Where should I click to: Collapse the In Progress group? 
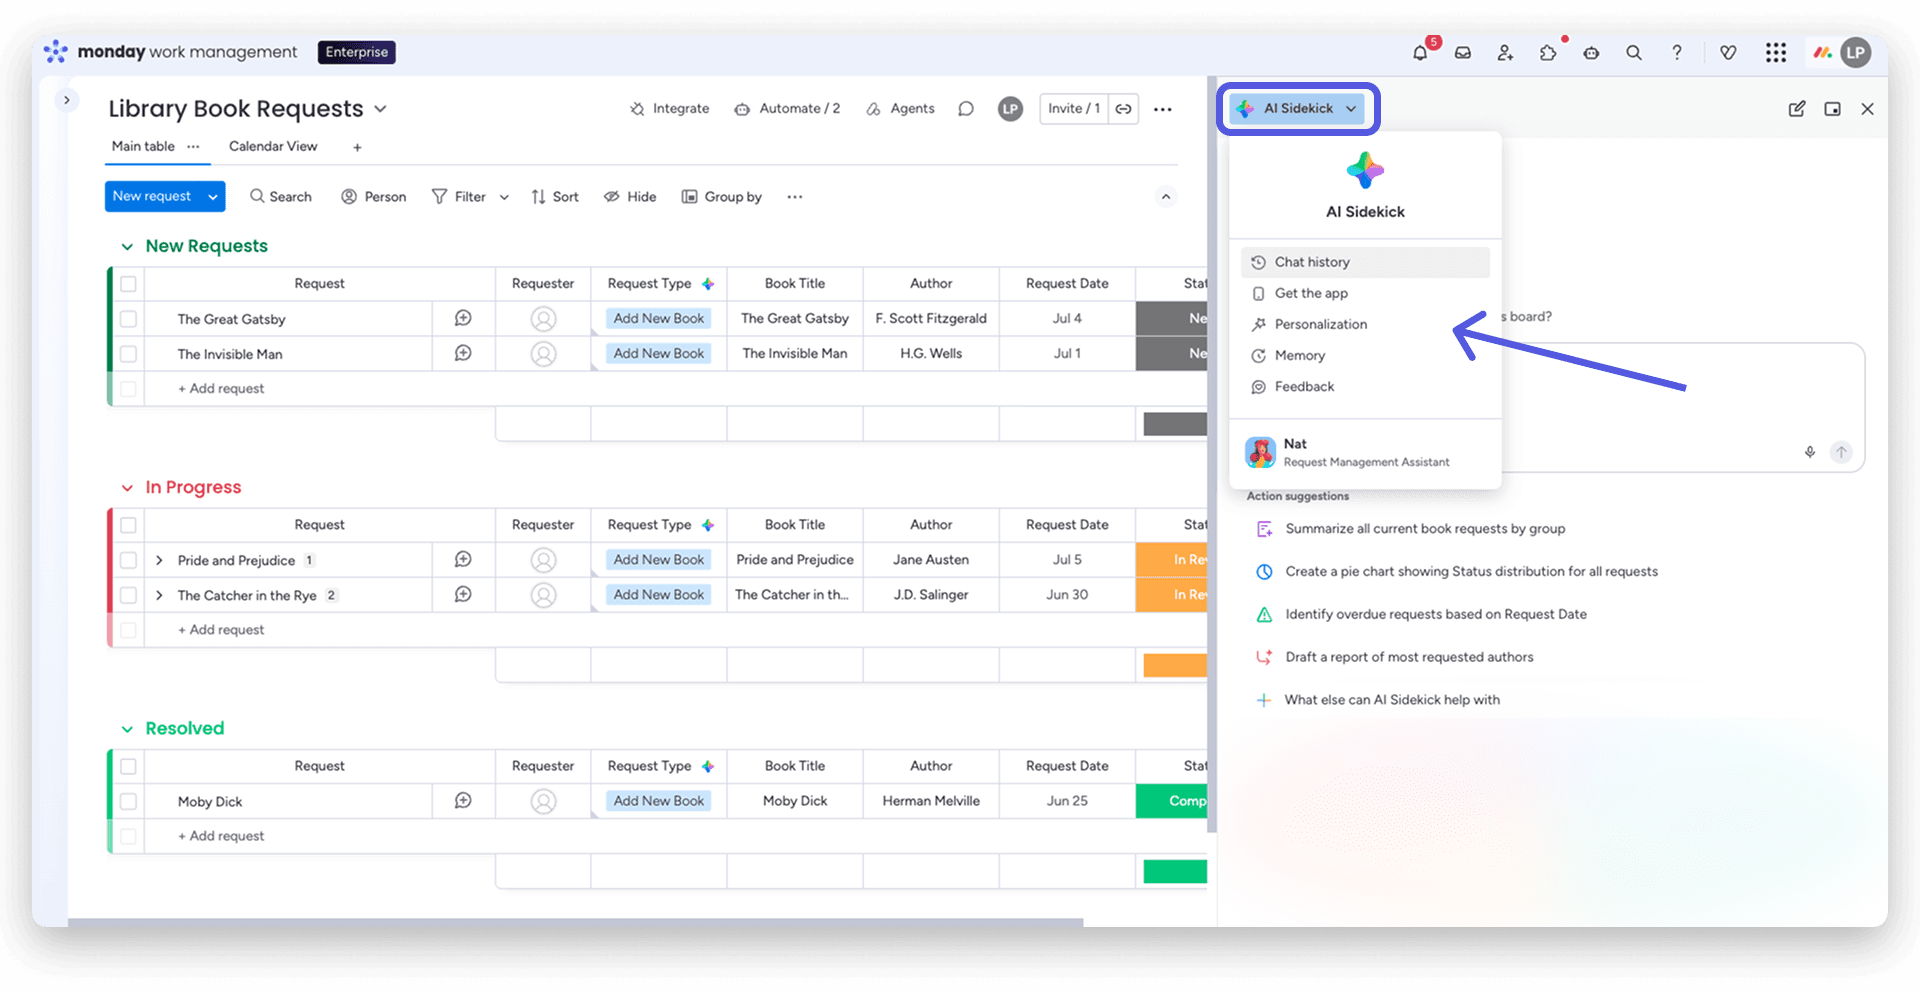(127, 488)
